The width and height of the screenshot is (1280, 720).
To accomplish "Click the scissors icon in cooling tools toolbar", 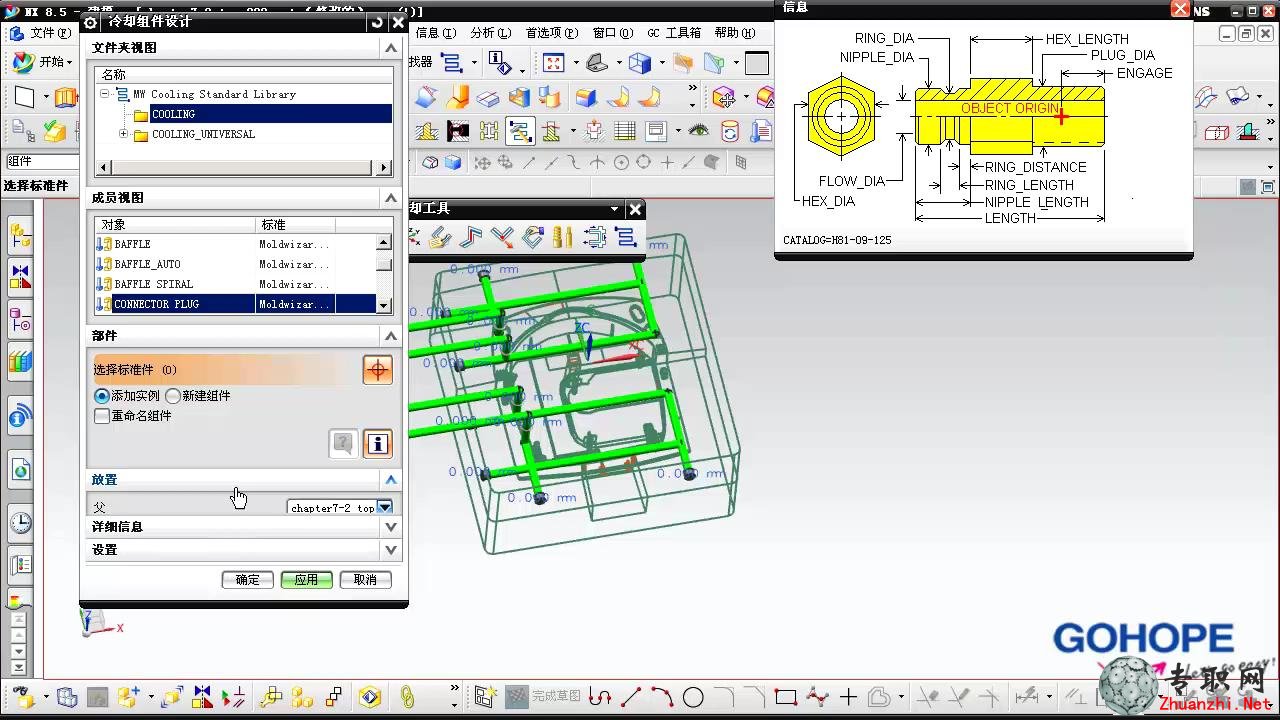I will coord(502,237).
